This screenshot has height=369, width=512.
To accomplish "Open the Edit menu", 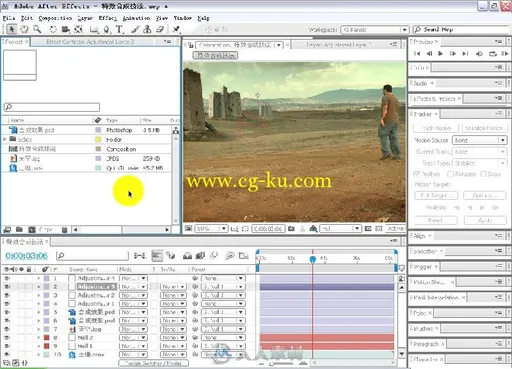I will (27, 18).
